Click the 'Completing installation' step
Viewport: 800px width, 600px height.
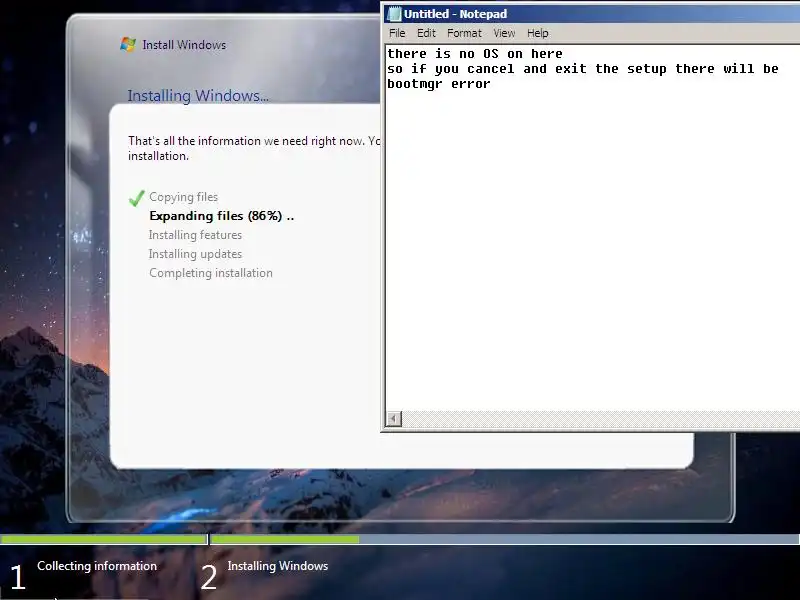click(211, 273)
